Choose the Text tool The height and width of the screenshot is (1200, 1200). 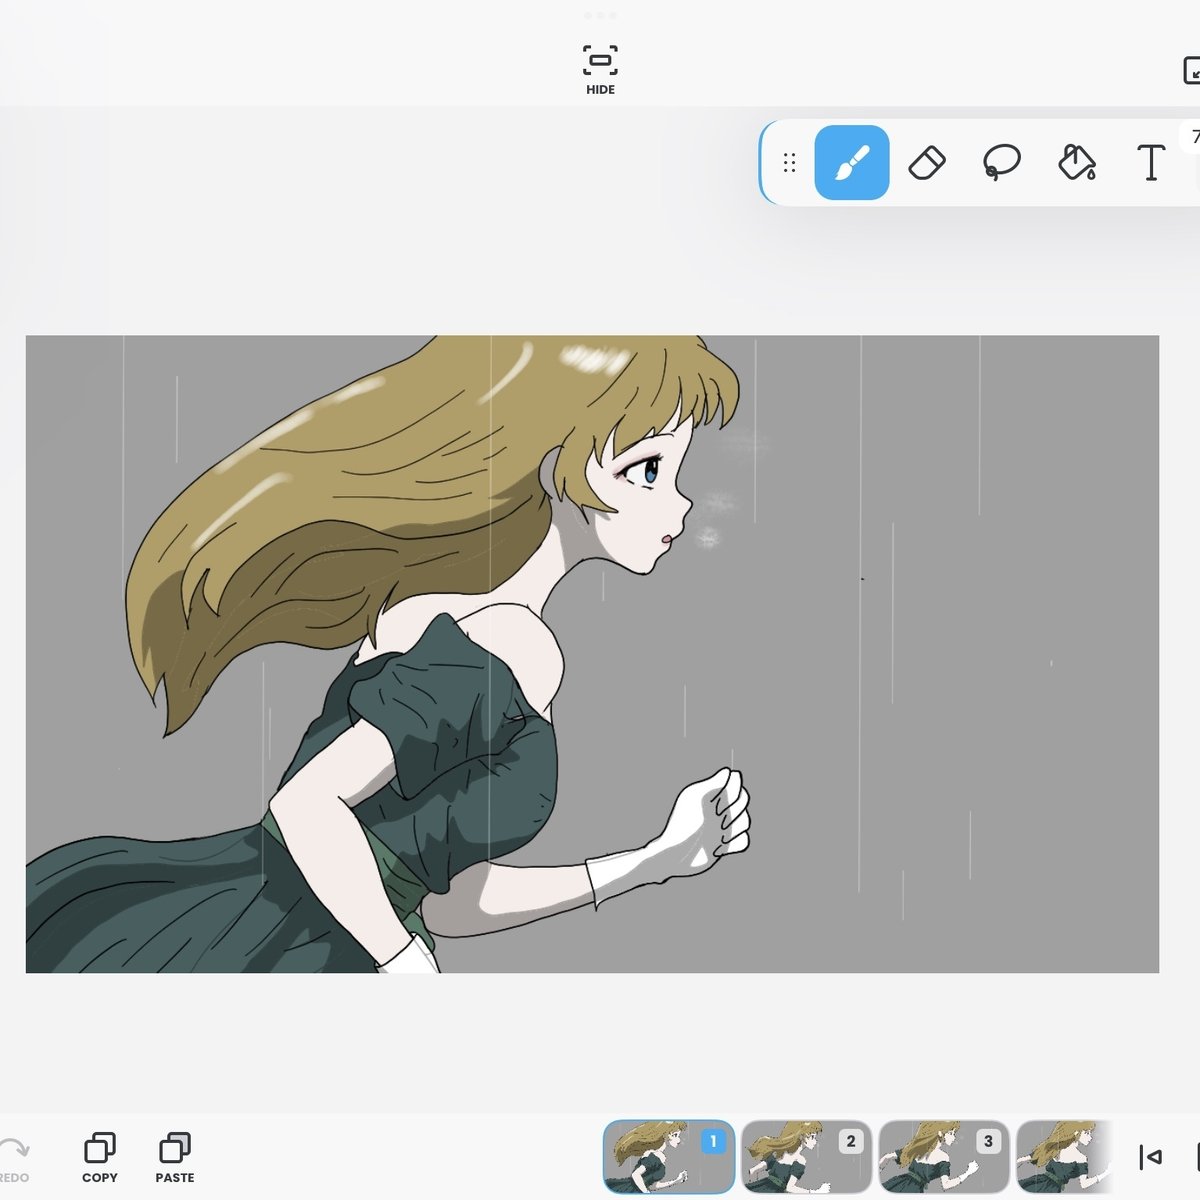coord(1150,162)
